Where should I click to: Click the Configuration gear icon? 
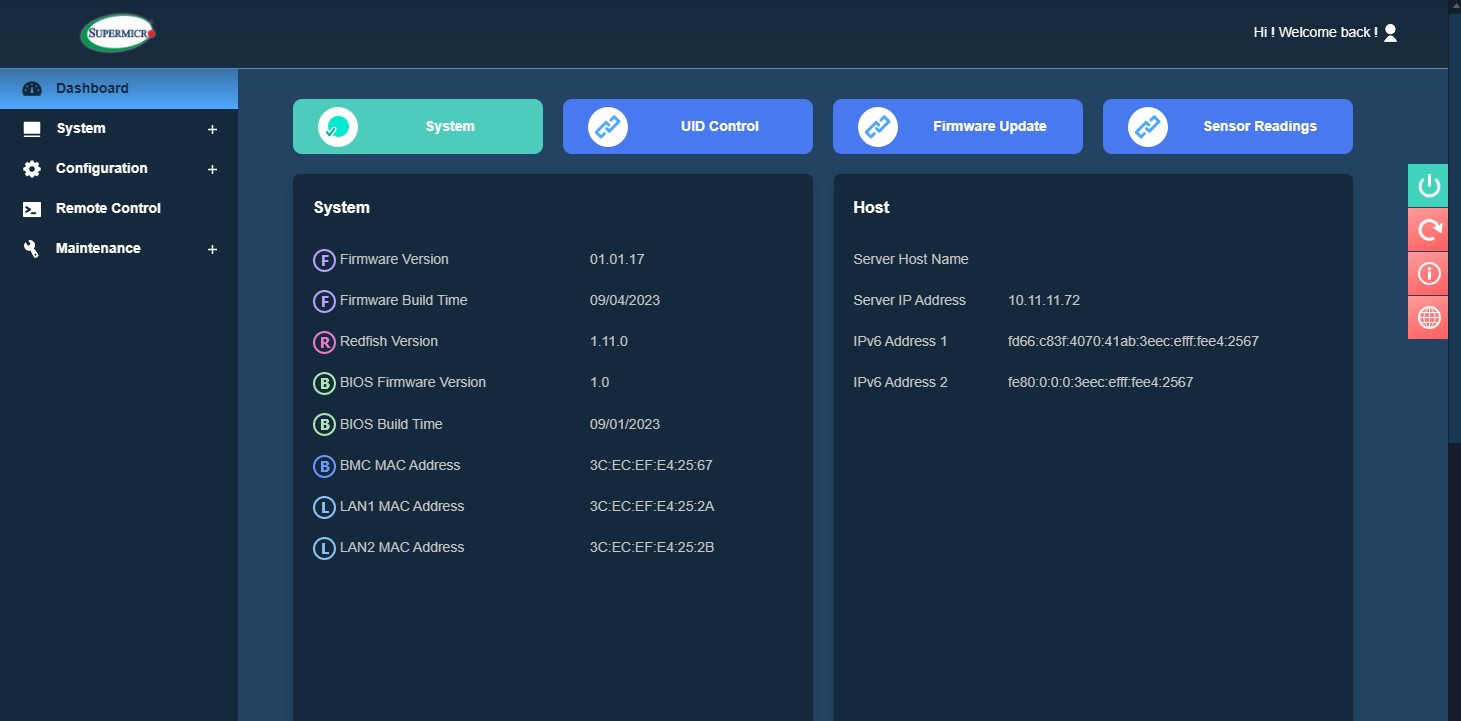(x=32, y=169)
